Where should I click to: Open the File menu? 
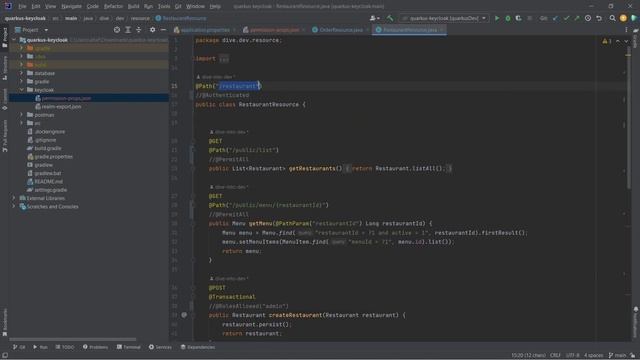pyautogui.click(x=22, y=6)
